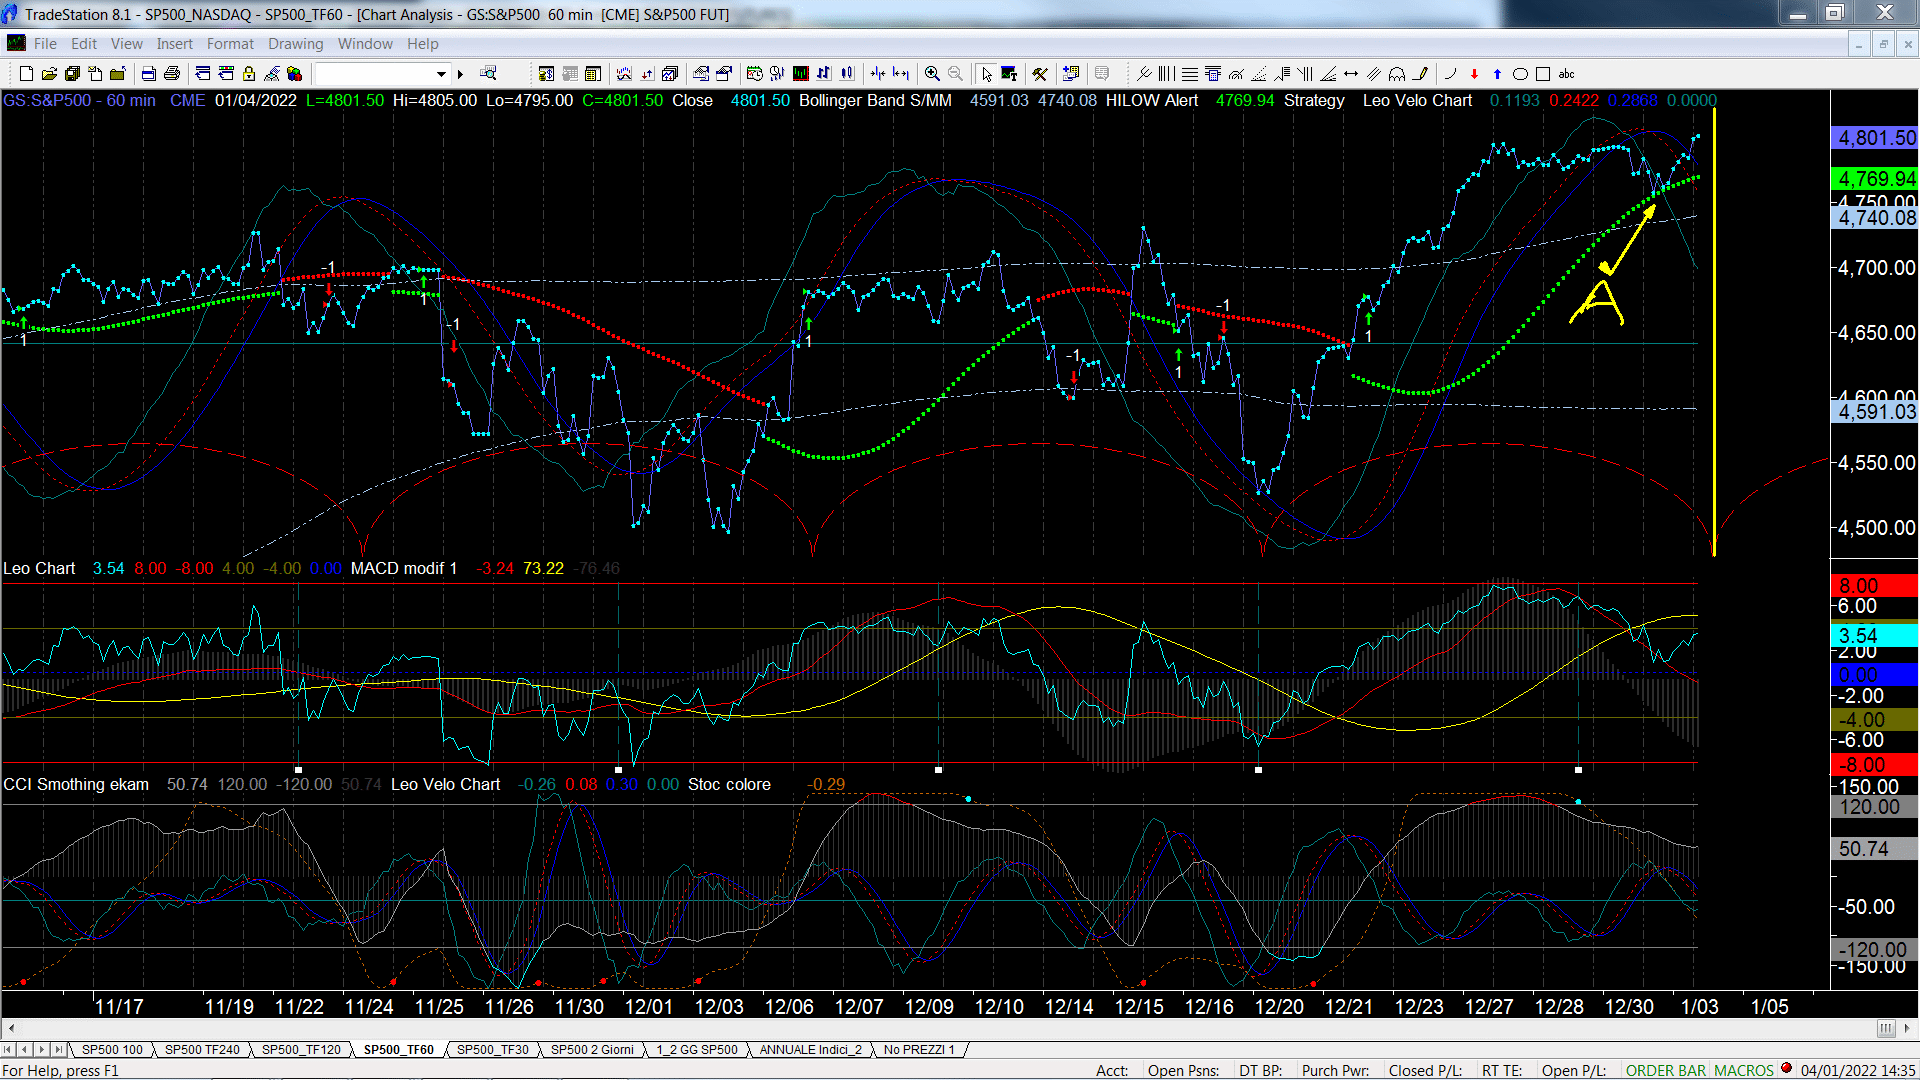Select the ellipse drawing tool
The height and width of the screenshot is (1080, 1920).
[1520, 74]
